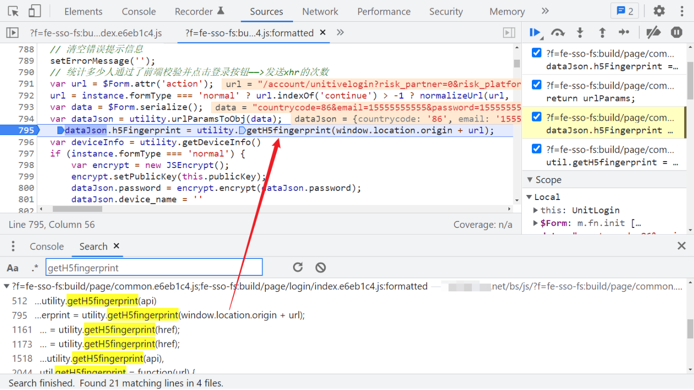Activate the inspect element picker icon

click(13, 11)
